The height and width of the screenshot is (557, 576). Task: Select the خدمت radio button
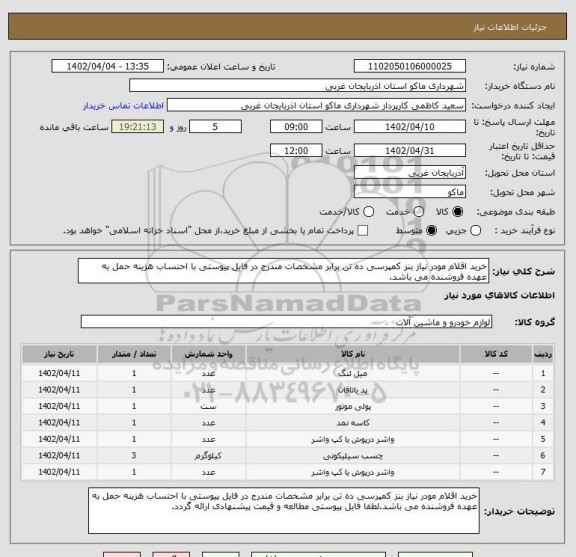(x=419, y=212)
